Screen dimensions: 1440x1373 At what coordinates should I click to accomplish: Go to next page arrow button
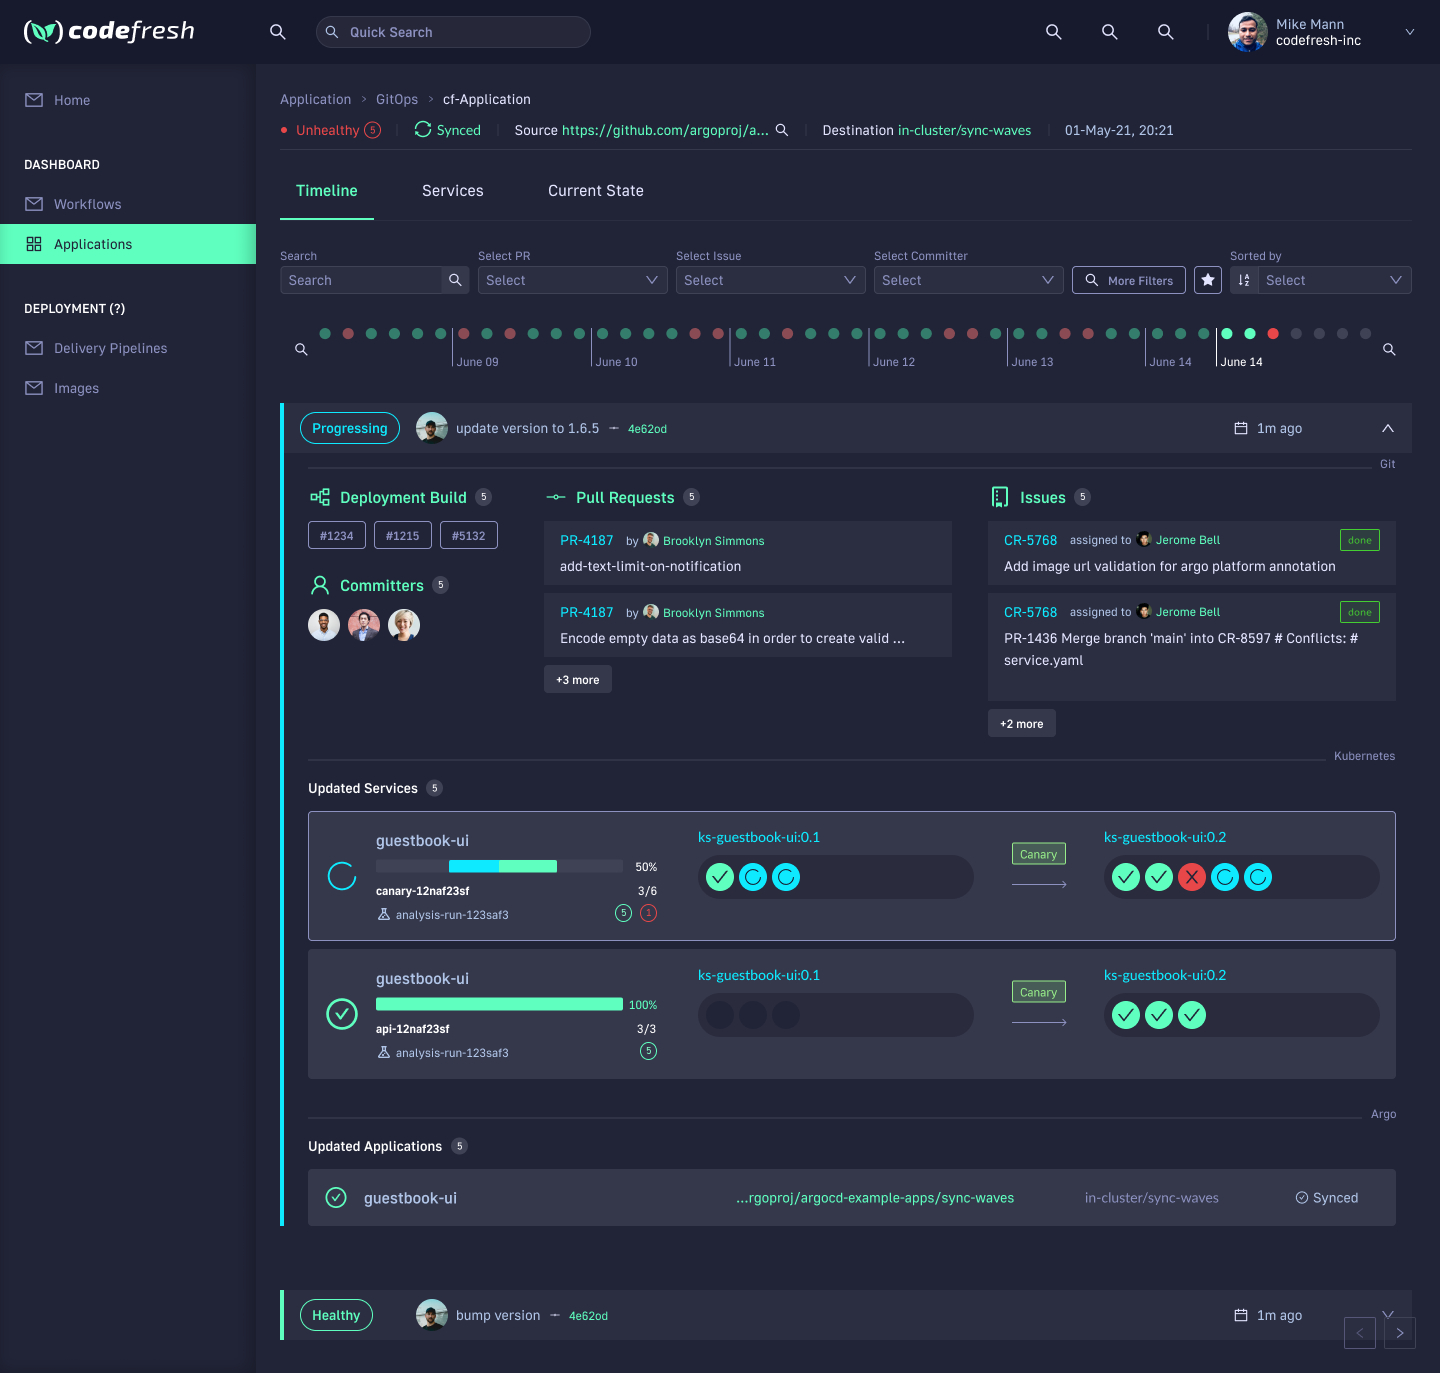click(1400, 1333)
